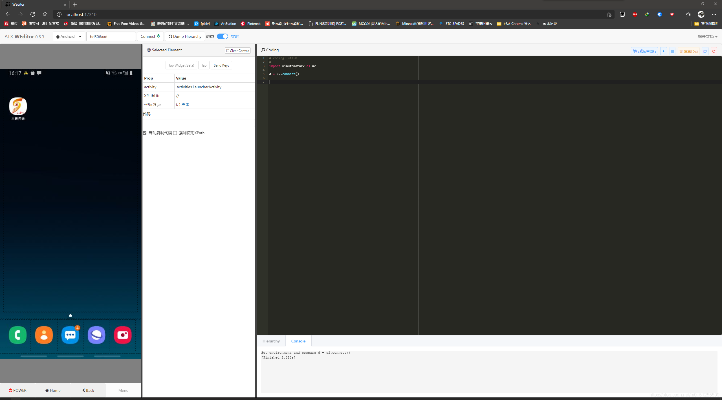The width and height of the screenshot is (722, 400).
Task: Expand the app drawer arrow above the dock
Action: [70, 315]
